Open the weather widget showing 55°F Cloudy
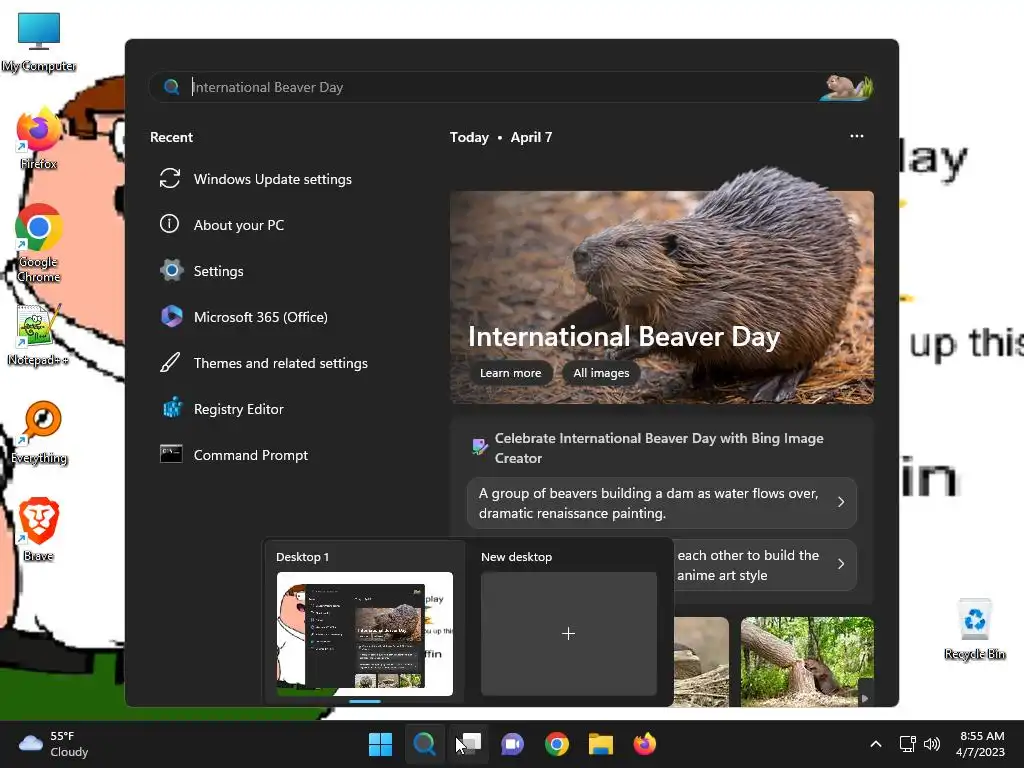 point(54,744)
